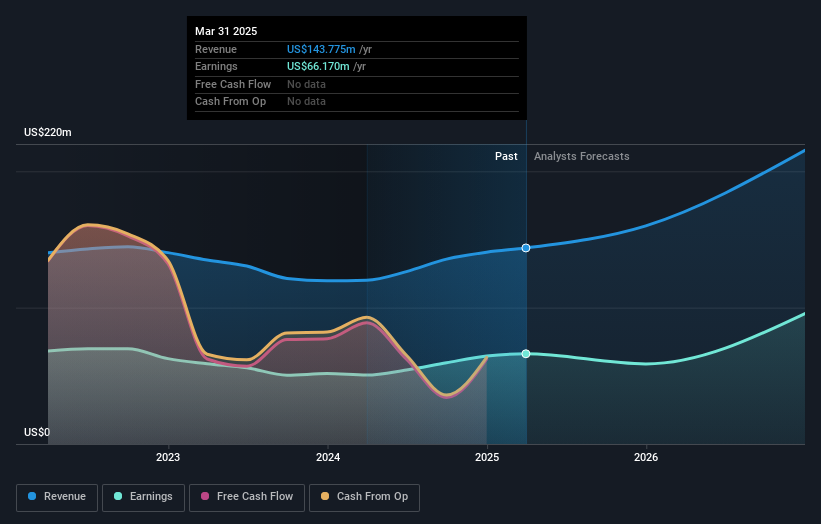Click Cash From Op row in tooltip
The height and width of the screenshot is (524, 821).
(x=357, y=102)
